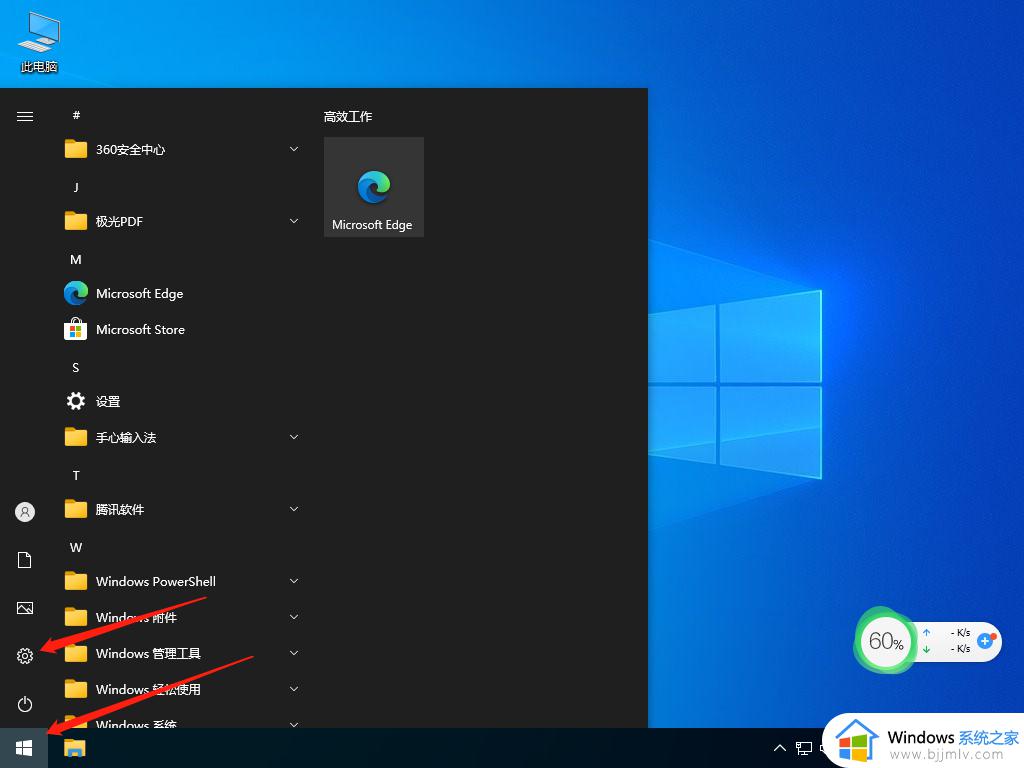
Task: Open Settings gear in Start sidebar
Action: (x=25, y=656)
